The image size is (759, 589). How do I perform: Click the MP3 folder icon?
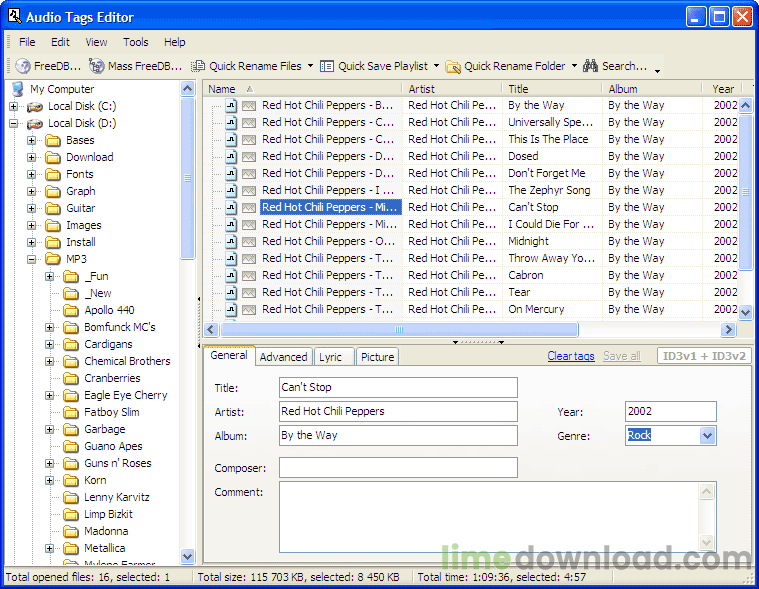pos(52,259)
